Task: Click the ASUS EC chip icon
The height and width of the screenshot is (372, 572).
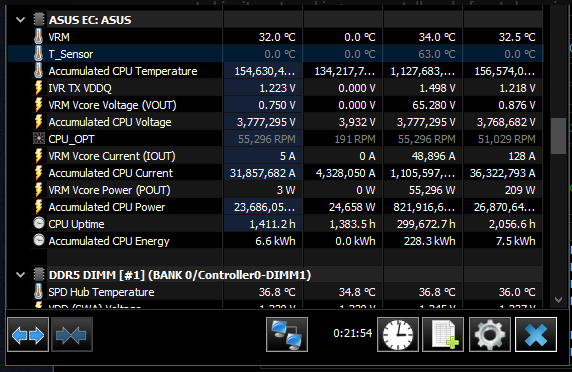Action: point(38,20)
